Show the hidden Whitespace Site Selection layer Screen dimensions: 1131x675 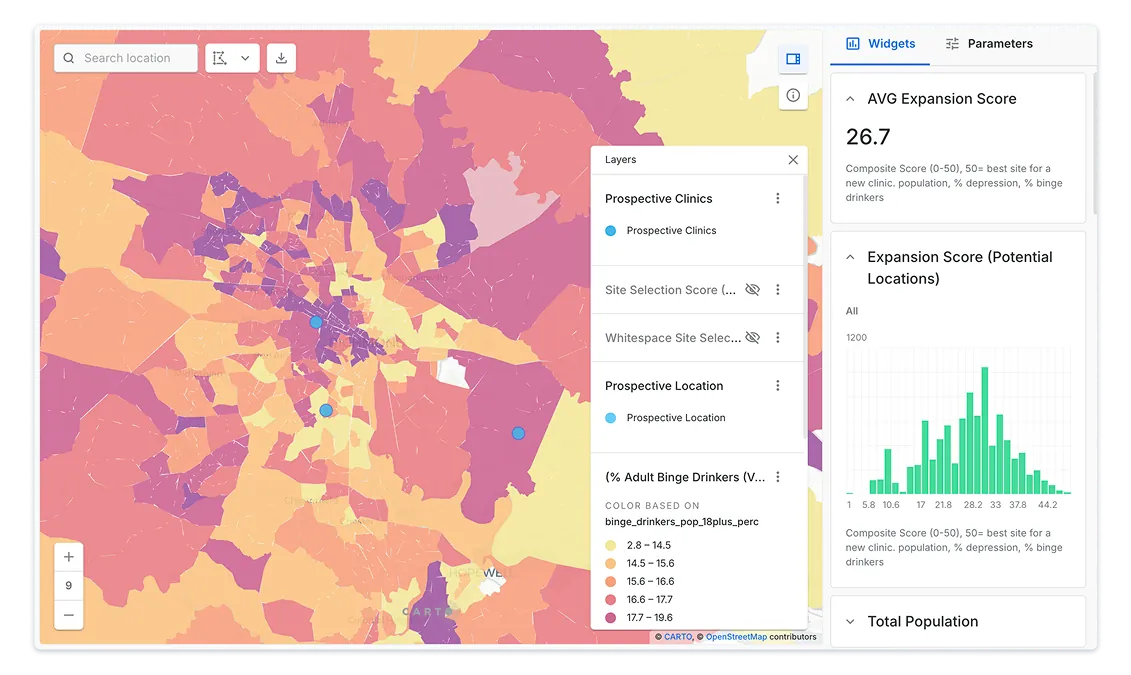pyautogui.click(x=752, y=338)
